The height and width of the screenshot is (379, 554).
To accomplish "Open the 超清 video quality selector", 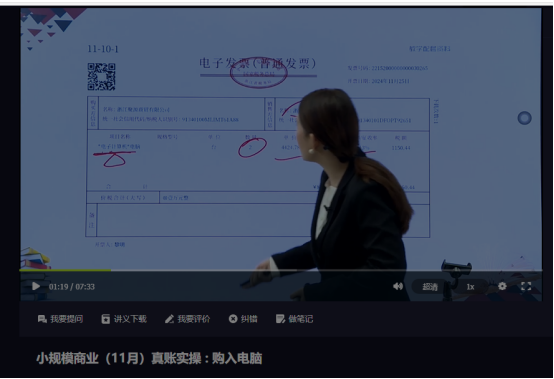I will click(430, 287).
